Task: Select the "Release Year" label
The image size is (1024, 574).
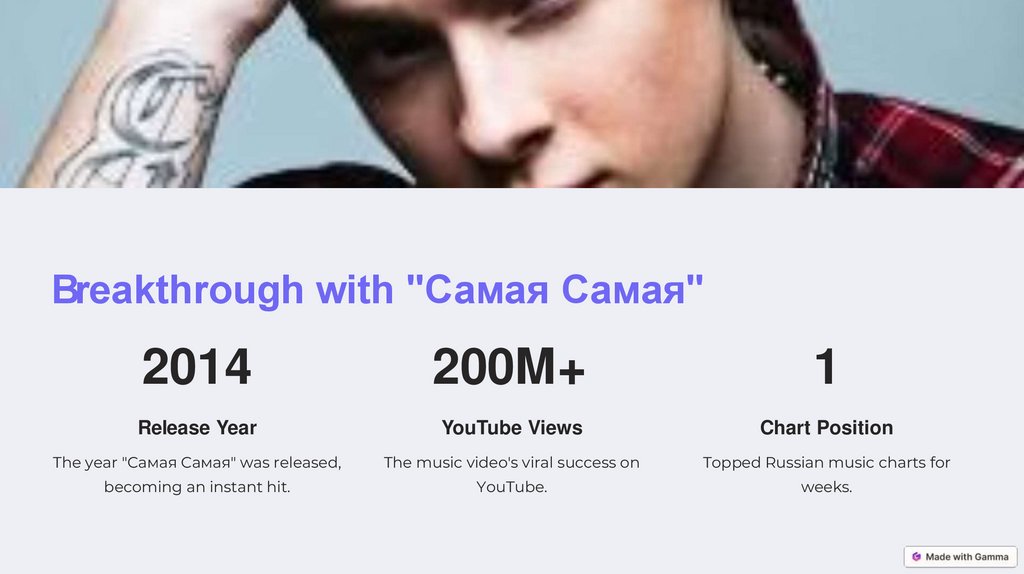Action: point(197,428)
